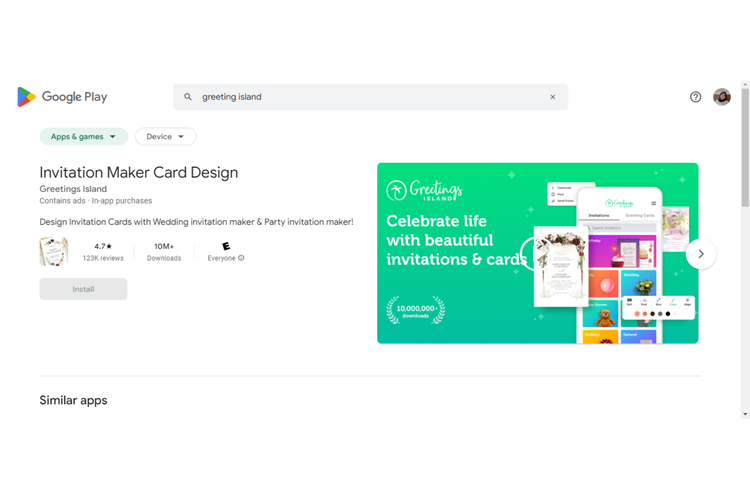Click the 'Invitation Maker Card Design' title
This screenshot has width=750, height=500.
tap(139, 172)
